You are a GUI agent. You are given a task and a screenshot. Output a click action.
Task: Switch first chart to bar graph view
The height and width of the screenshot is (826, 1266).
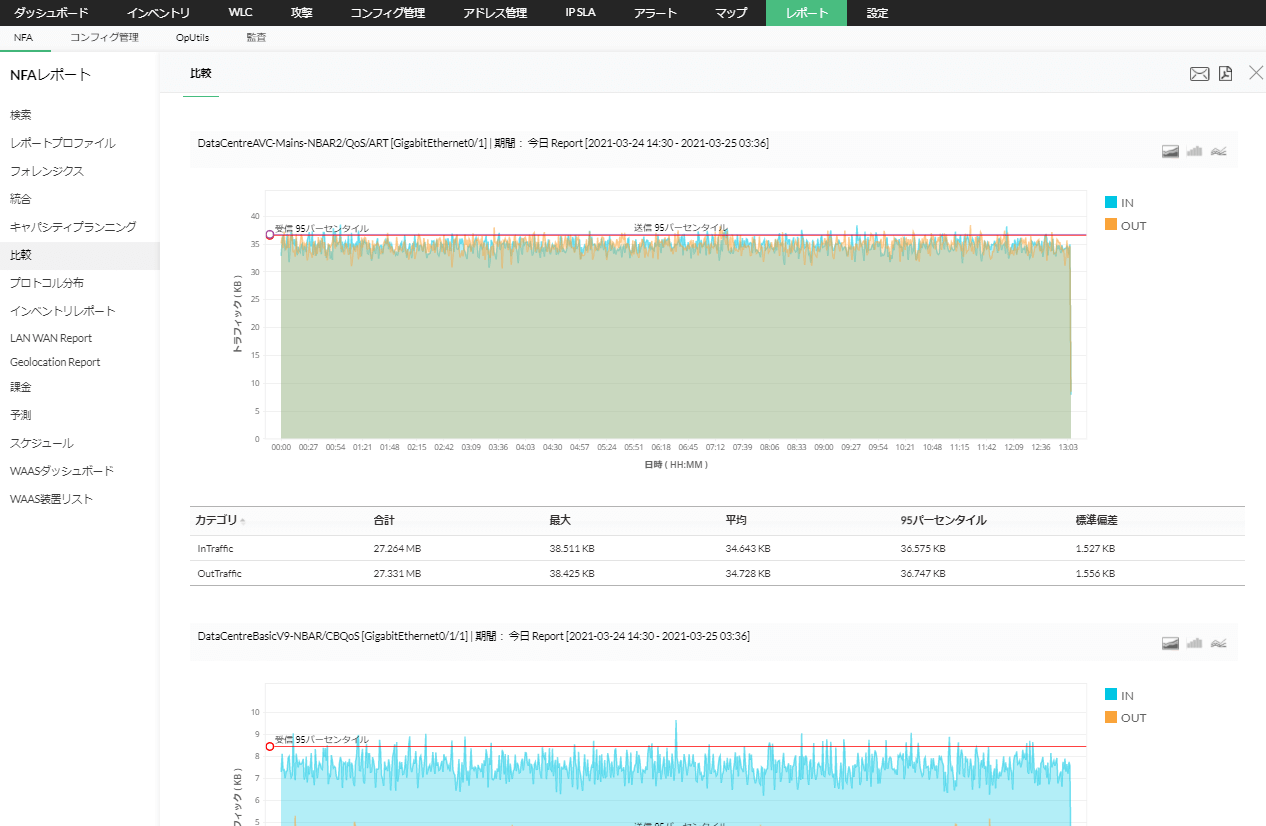[1194, 151]
